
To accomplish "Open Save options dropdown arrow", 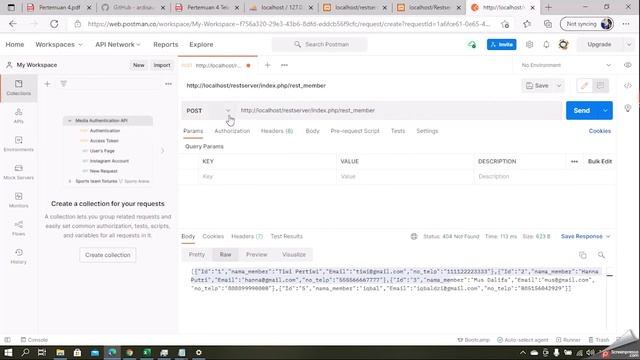I will point(559,86).
